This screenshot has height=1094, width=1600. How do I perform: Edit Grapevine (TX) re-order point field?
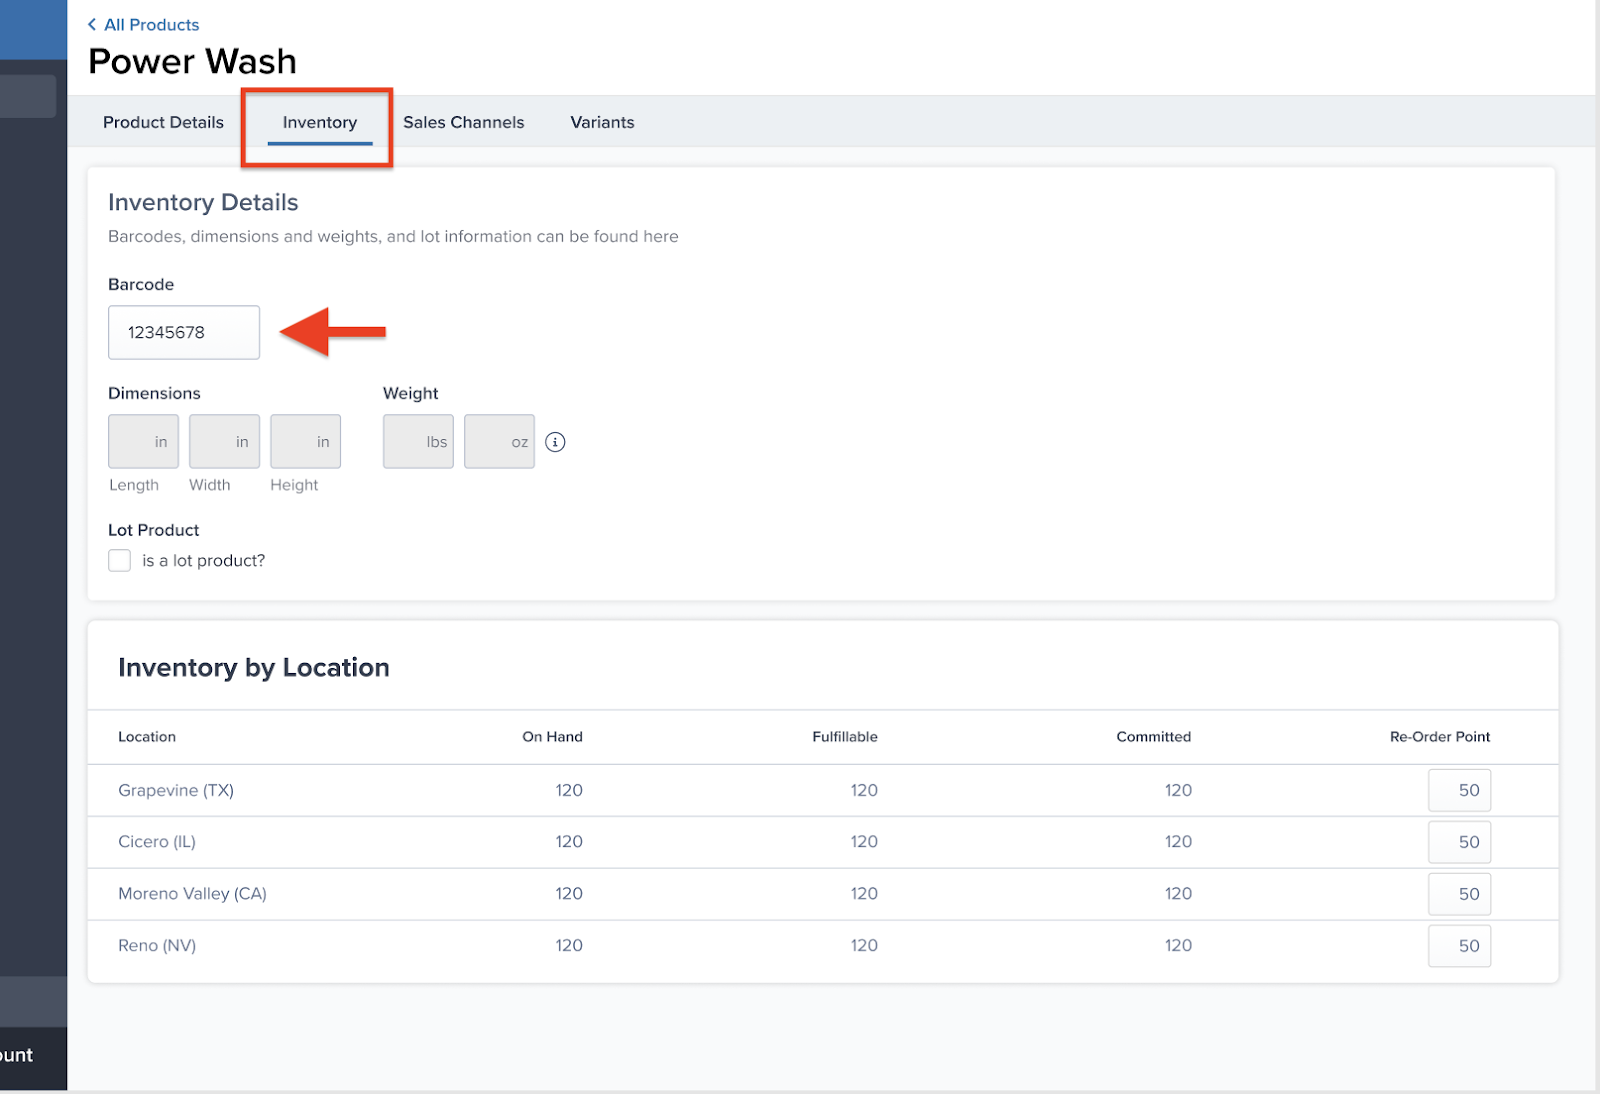point(1459,790)
